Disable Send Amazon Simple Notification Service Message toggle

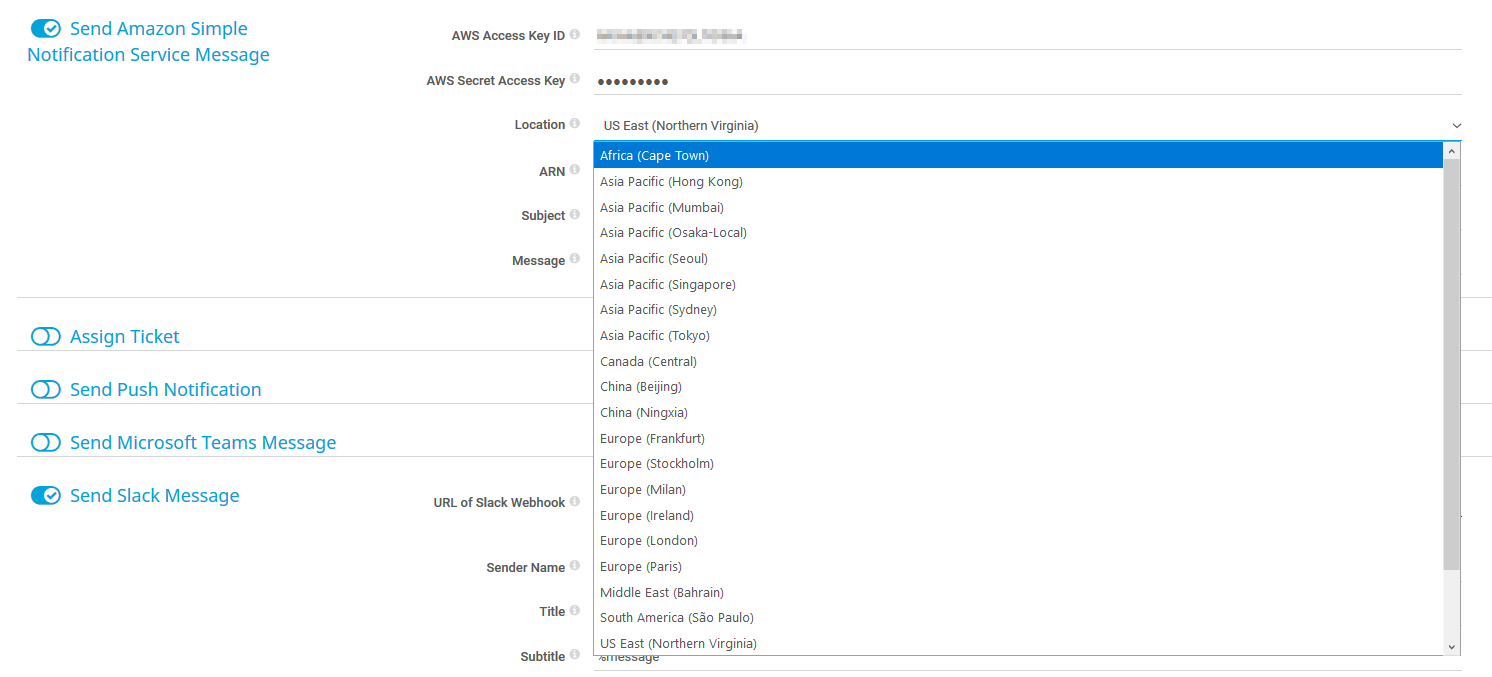pos(46,29)
